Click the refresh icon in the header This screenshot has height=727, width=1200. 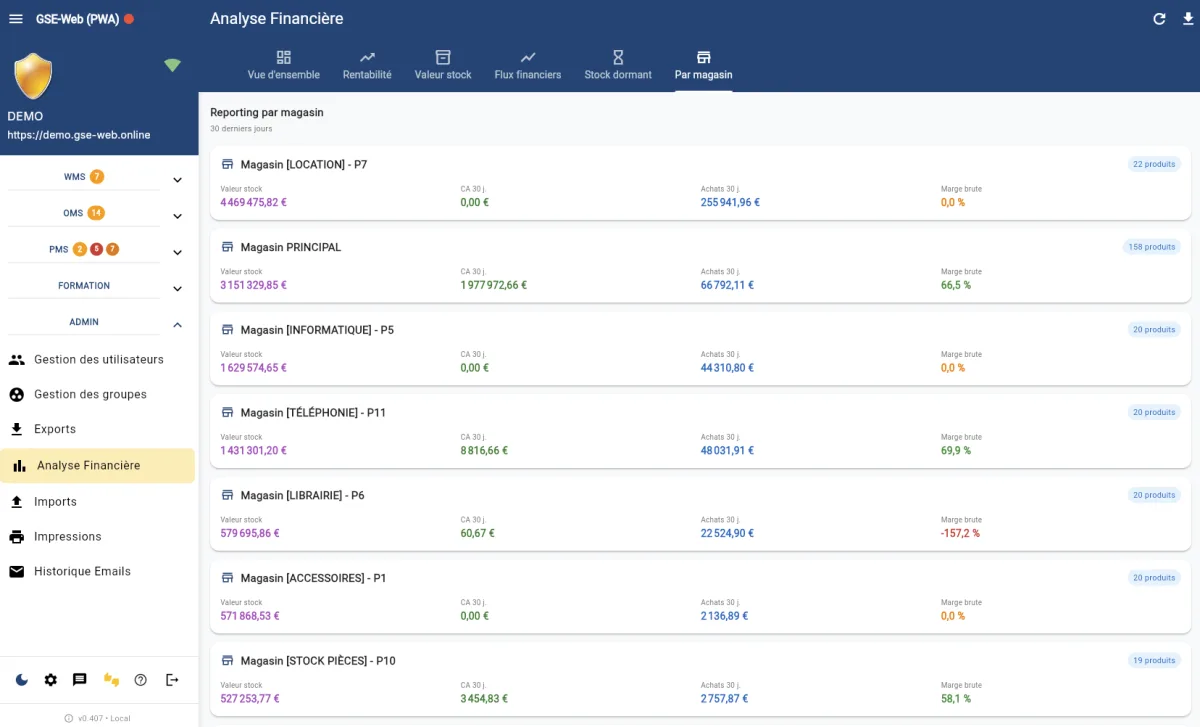coord(1159,19)
